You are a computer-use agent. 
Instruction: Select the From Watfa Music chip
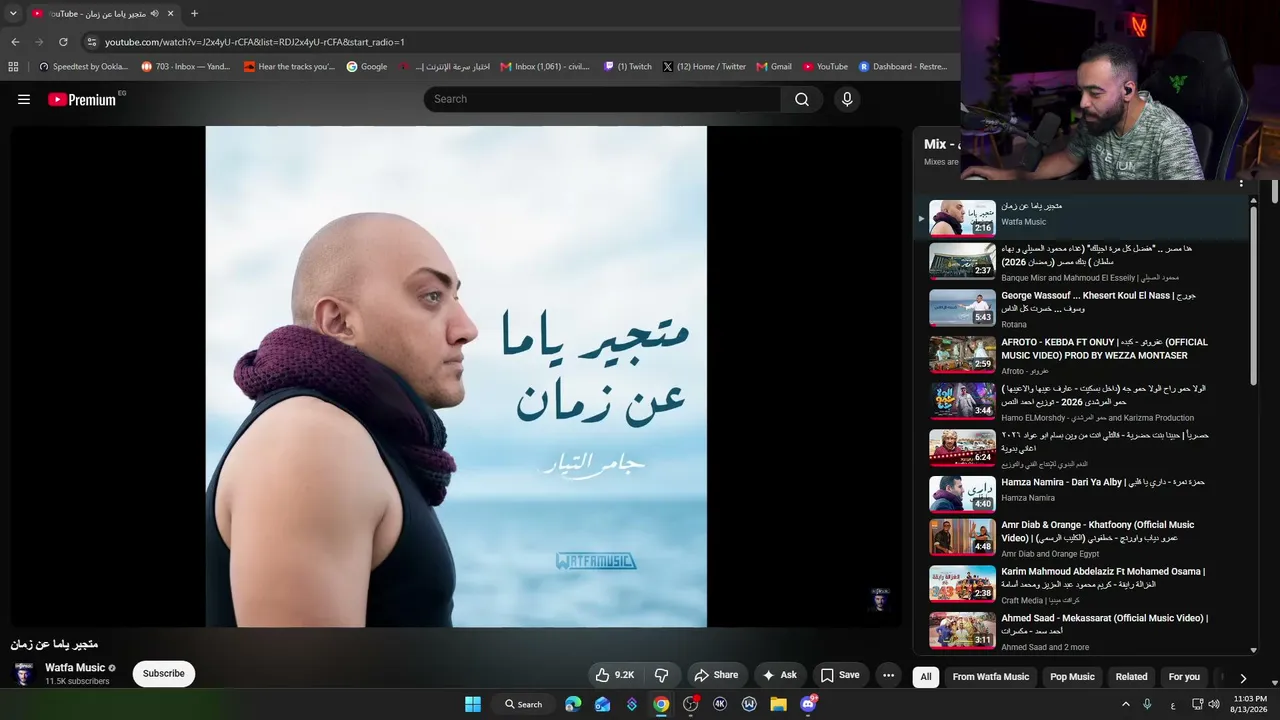(x=991, y=677)
